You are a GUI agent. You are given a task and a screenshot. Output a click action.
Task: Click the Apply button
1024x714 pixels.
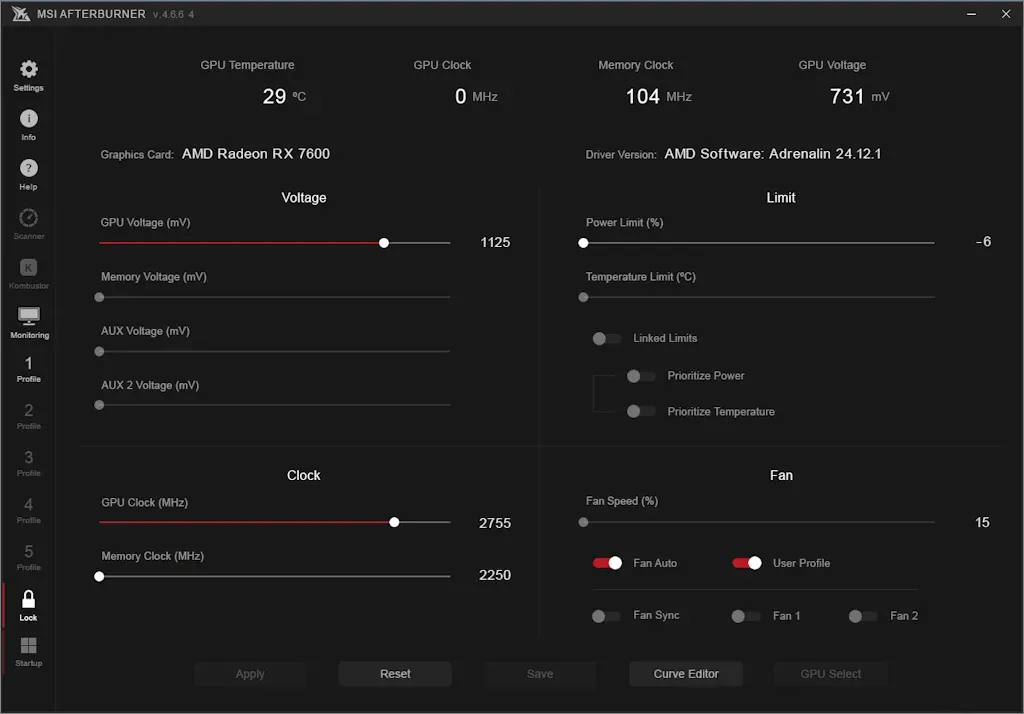tap(250, 673)
